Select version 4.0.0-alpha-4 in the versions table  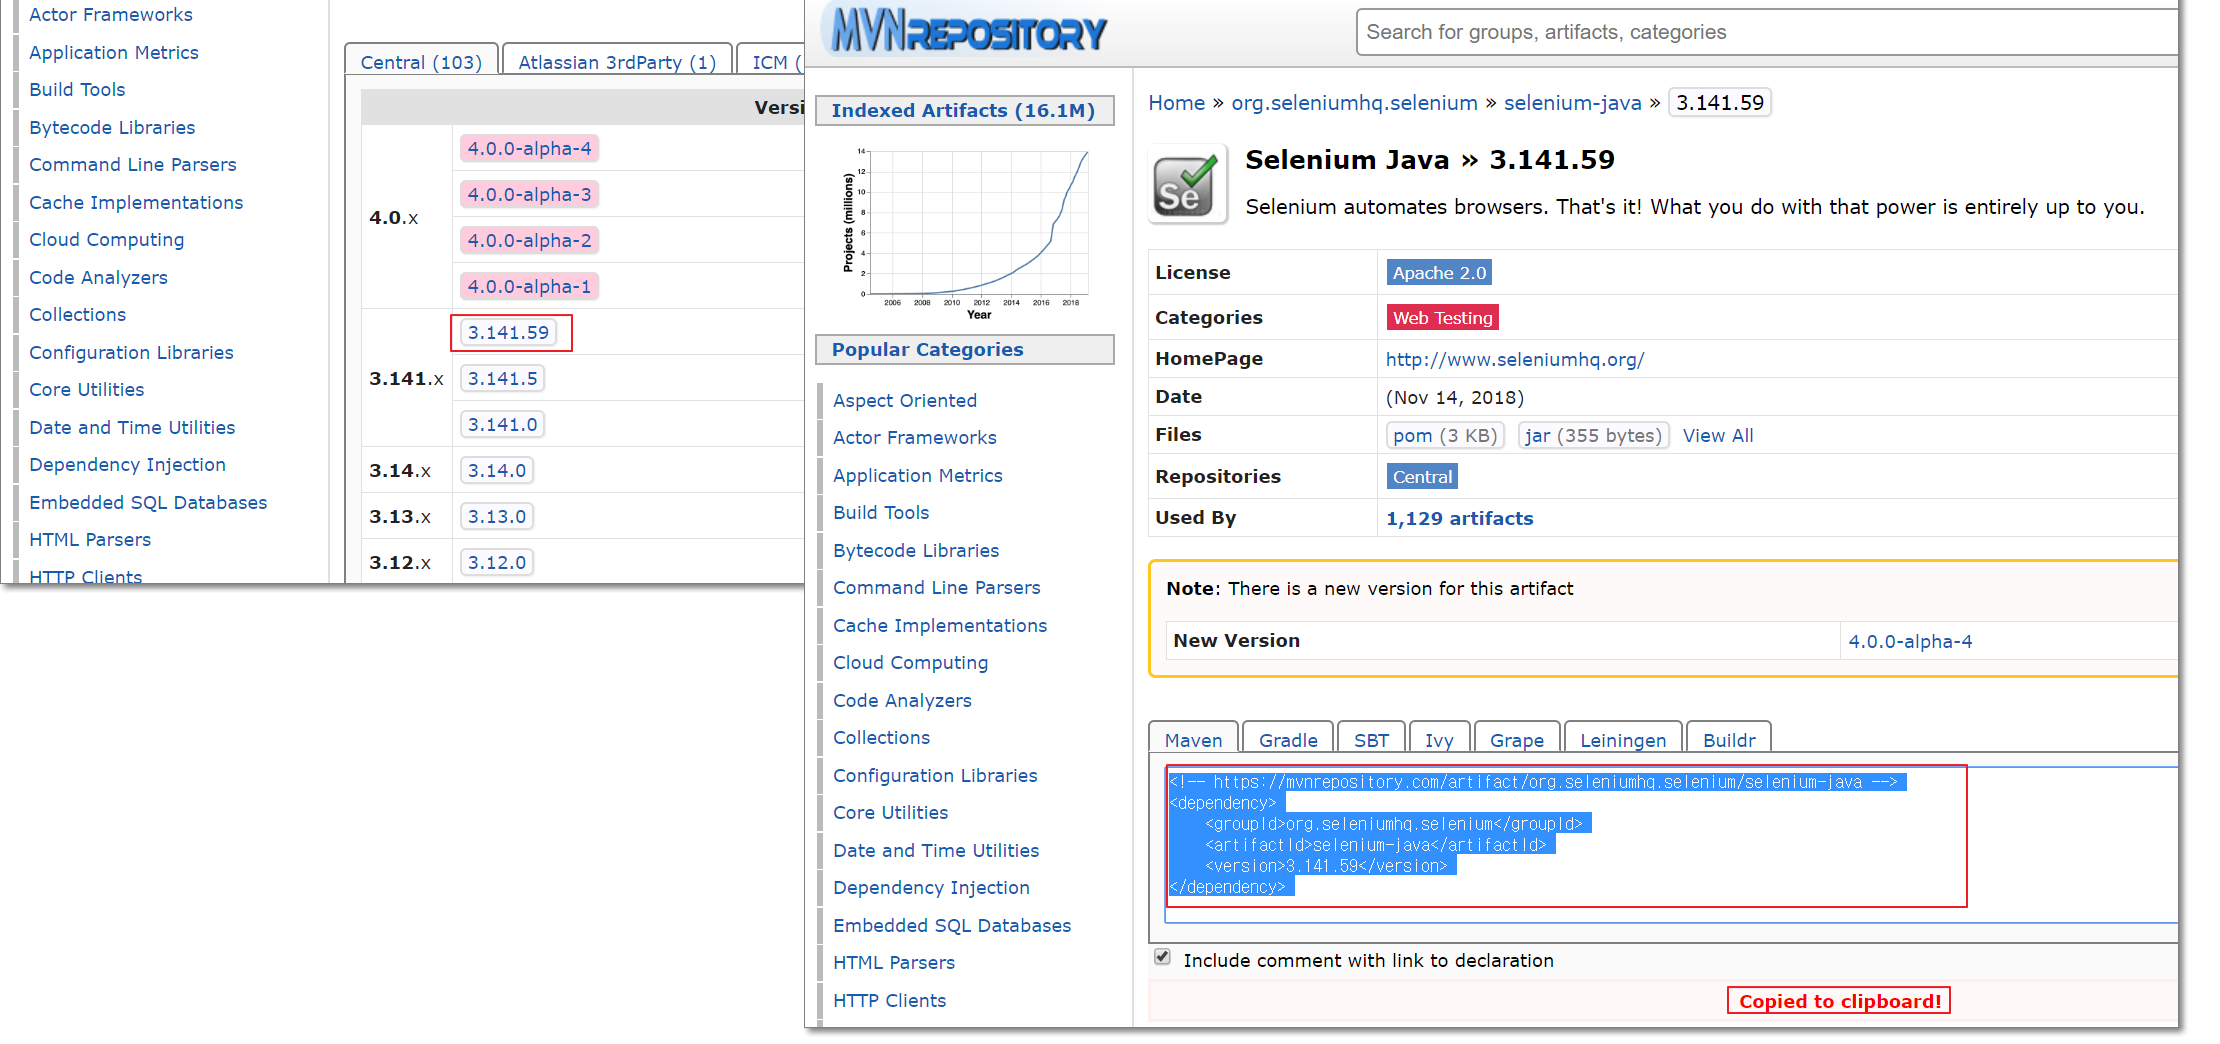529,148
